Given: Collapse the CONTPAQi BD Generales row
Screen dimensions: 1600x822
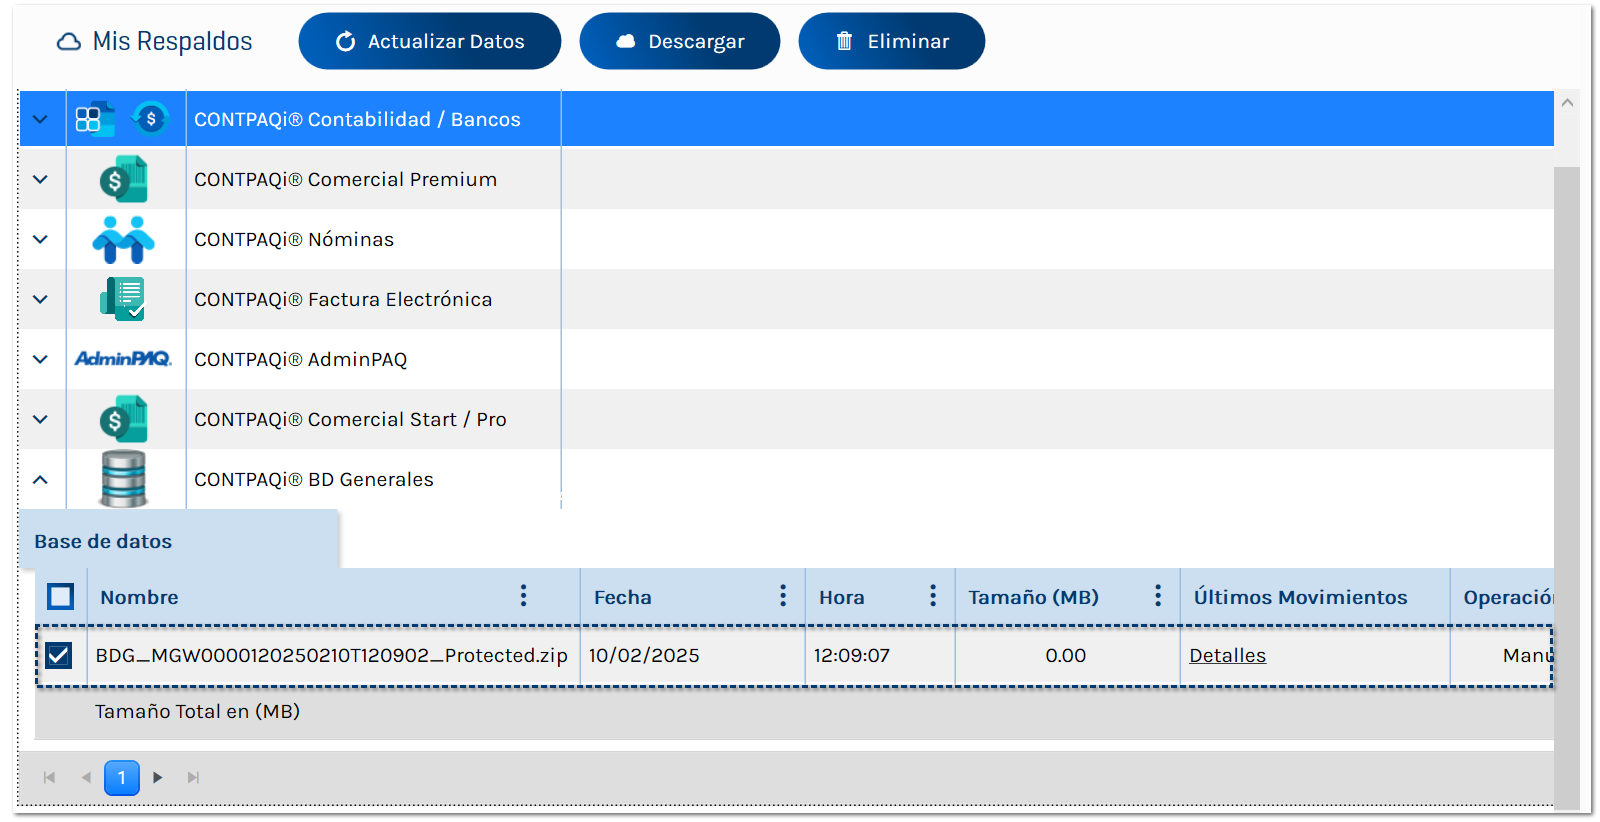Looking at the screenshot, I should tap(40, 480).
